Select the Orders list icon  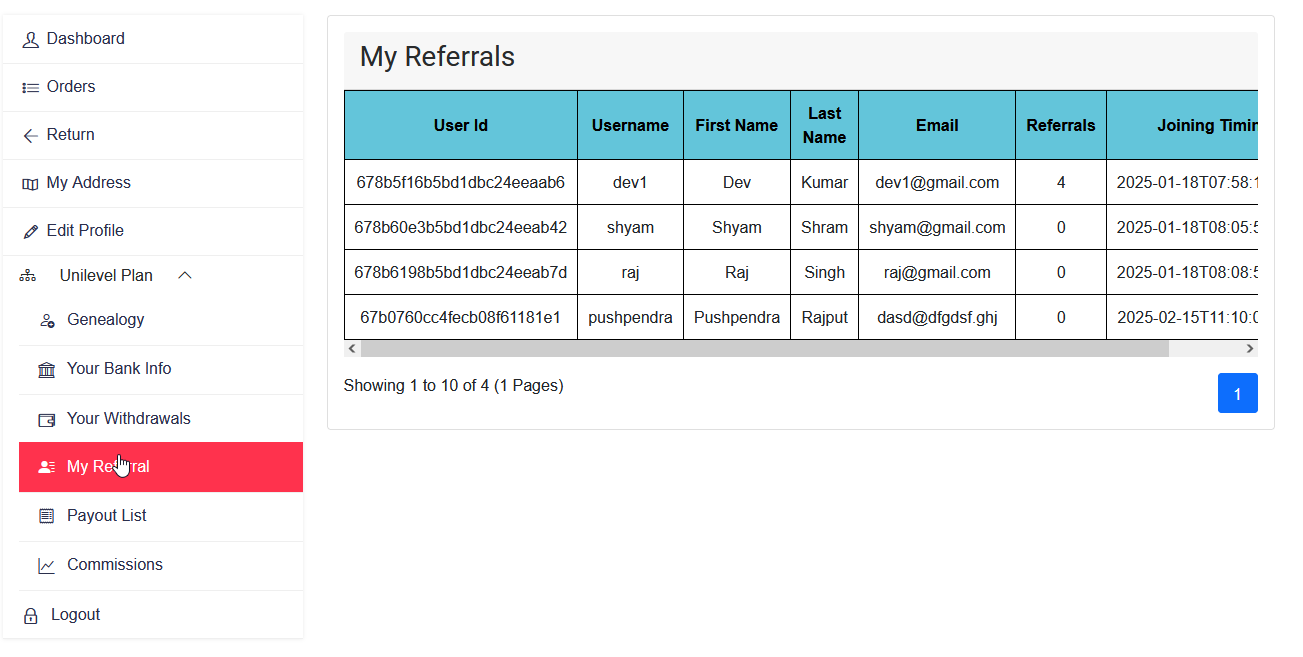coord(30,87)
